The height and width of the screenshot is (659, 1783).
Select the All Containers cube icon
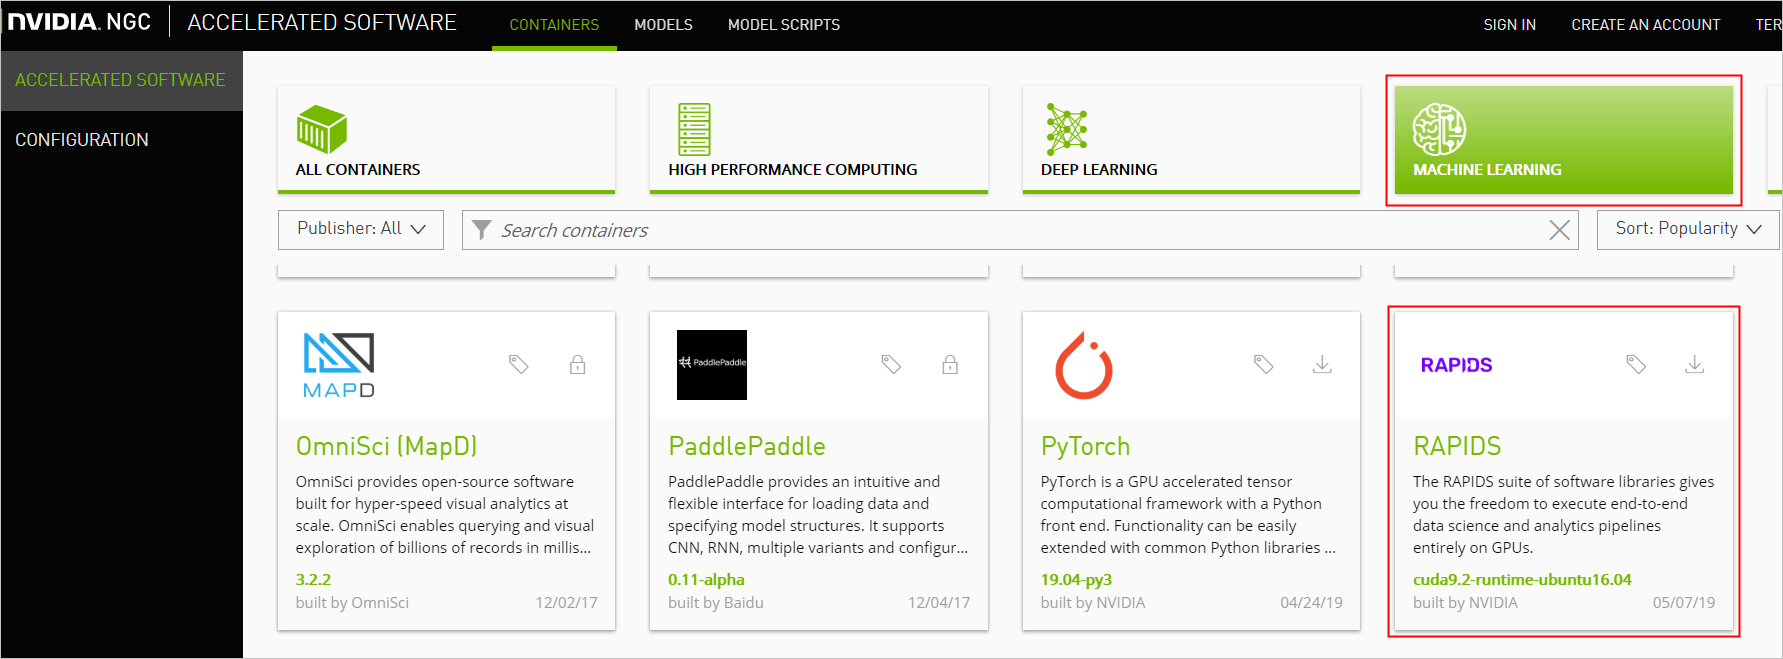[x=321, y=129]
